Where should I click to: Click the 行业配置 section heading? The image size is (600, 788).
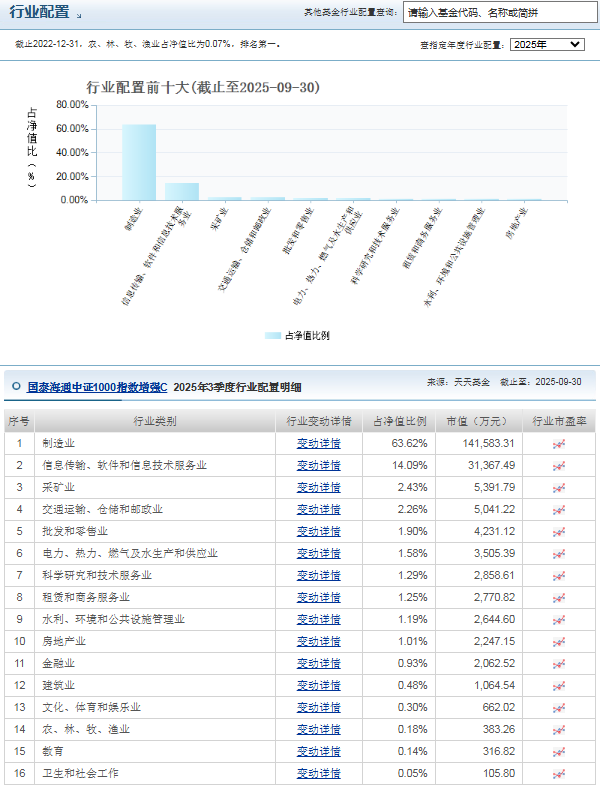tap(39, 12)
